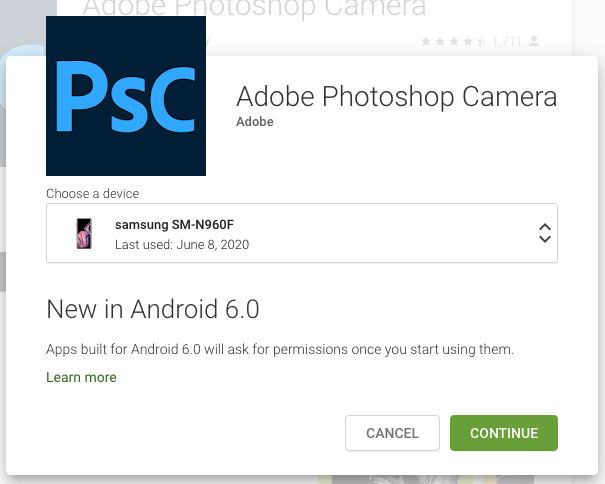The height and width of the screenshot is (484, 605).
Task: Click the samsung SM-N960F phone thumbnail
Action: coord(84,233)
